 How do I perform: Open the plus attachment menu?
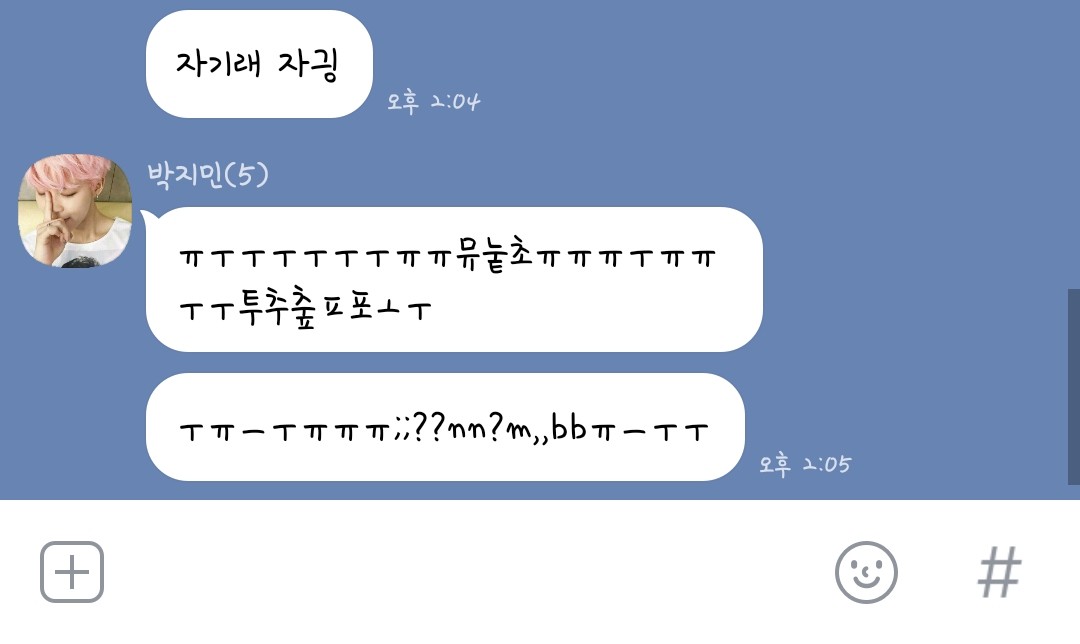[x=72, y=572]
